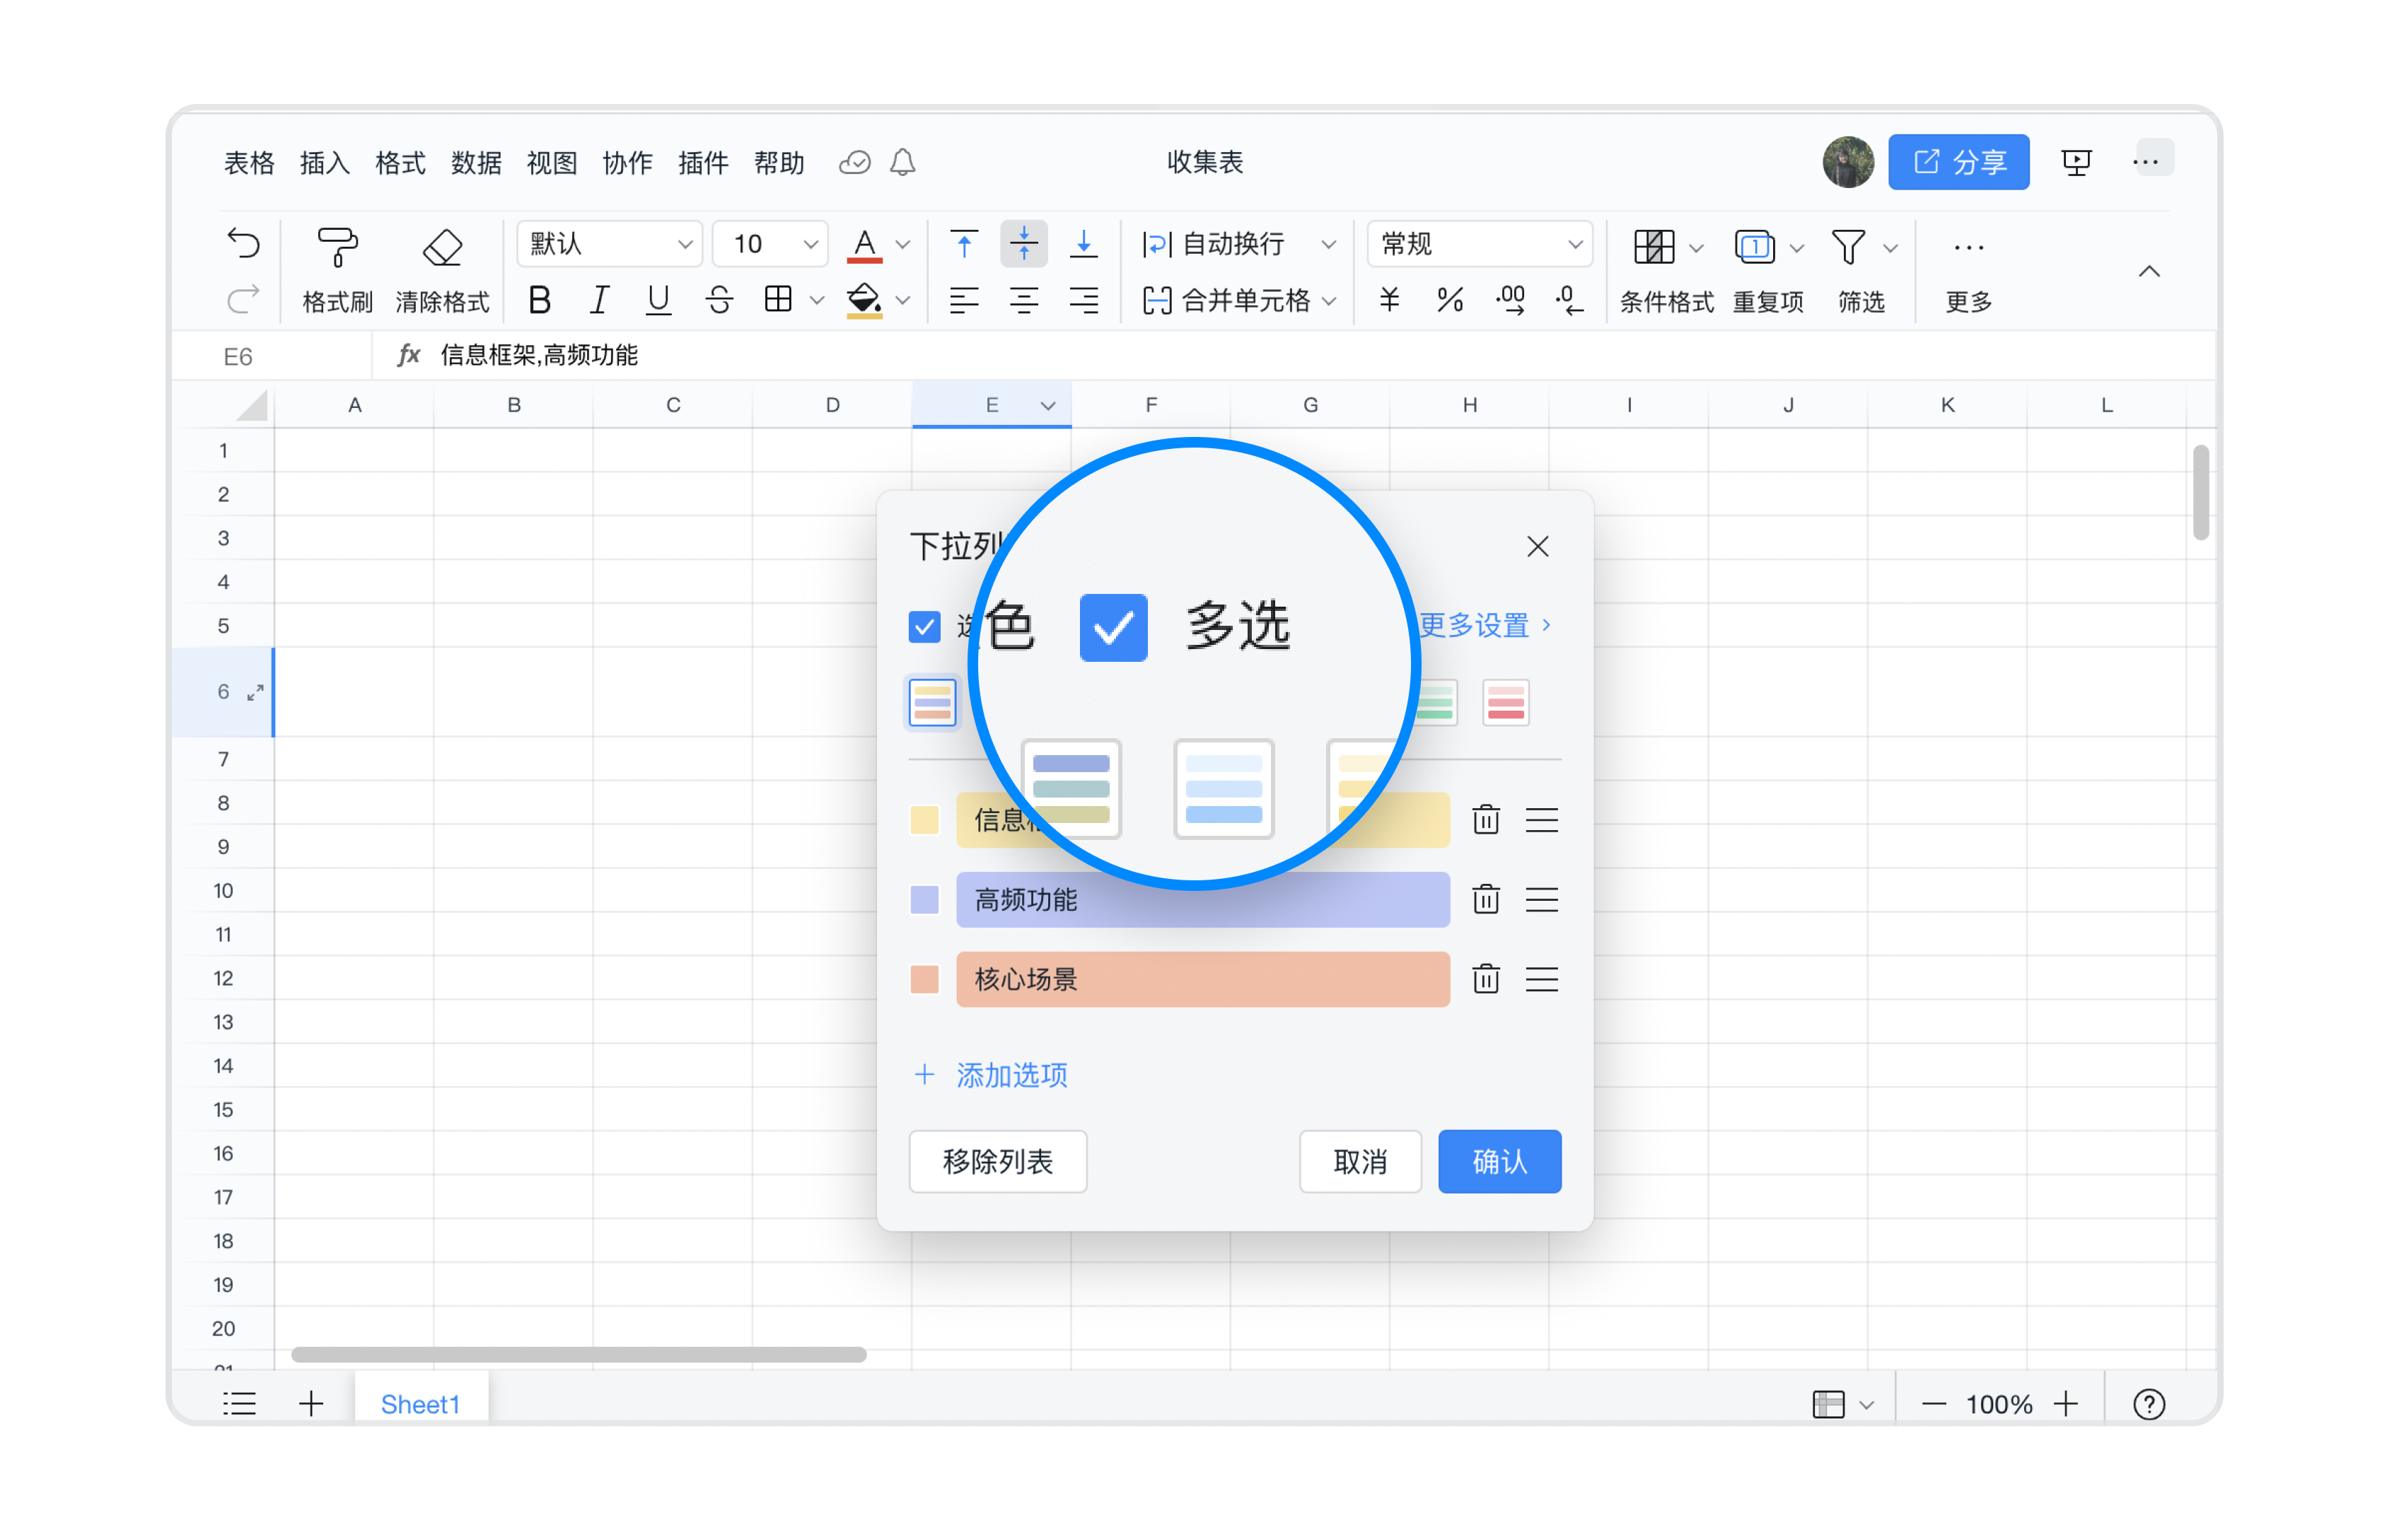
Task: Delete the 高频功能 option
Action: point(1486,899)
